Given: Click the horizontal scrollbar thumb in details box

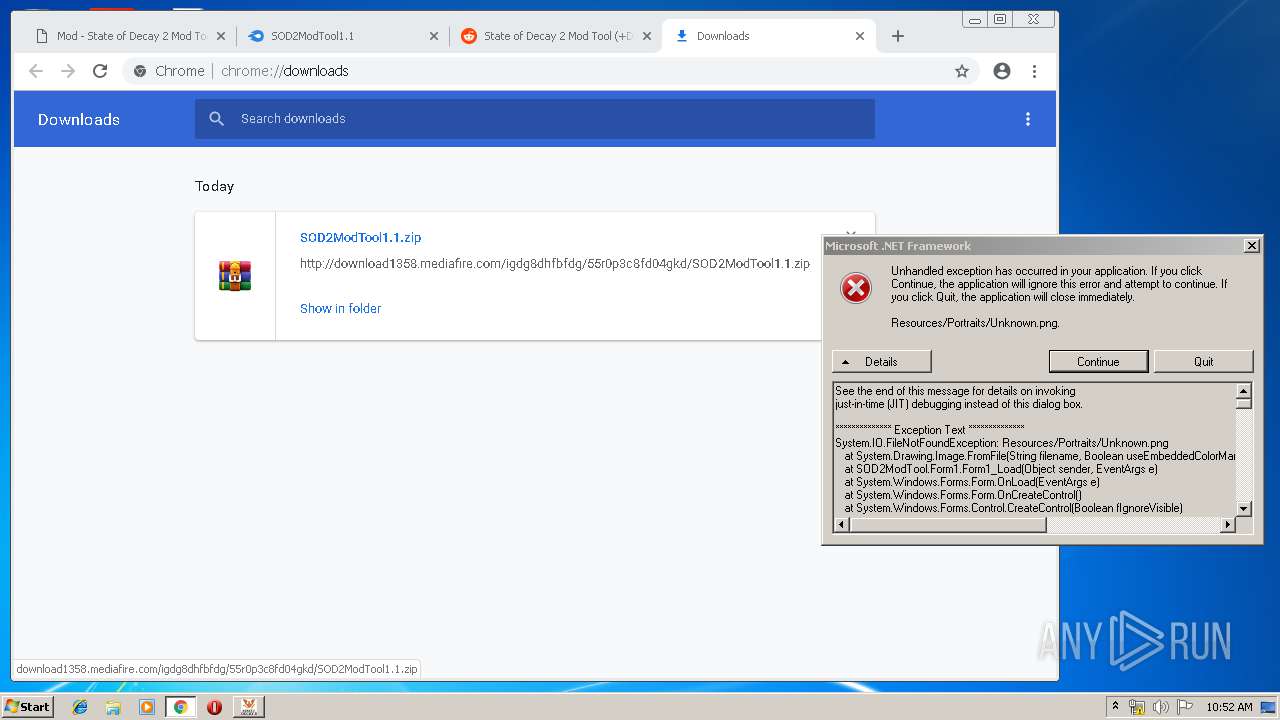Looking at the screenshot, I should coord(948,525).
